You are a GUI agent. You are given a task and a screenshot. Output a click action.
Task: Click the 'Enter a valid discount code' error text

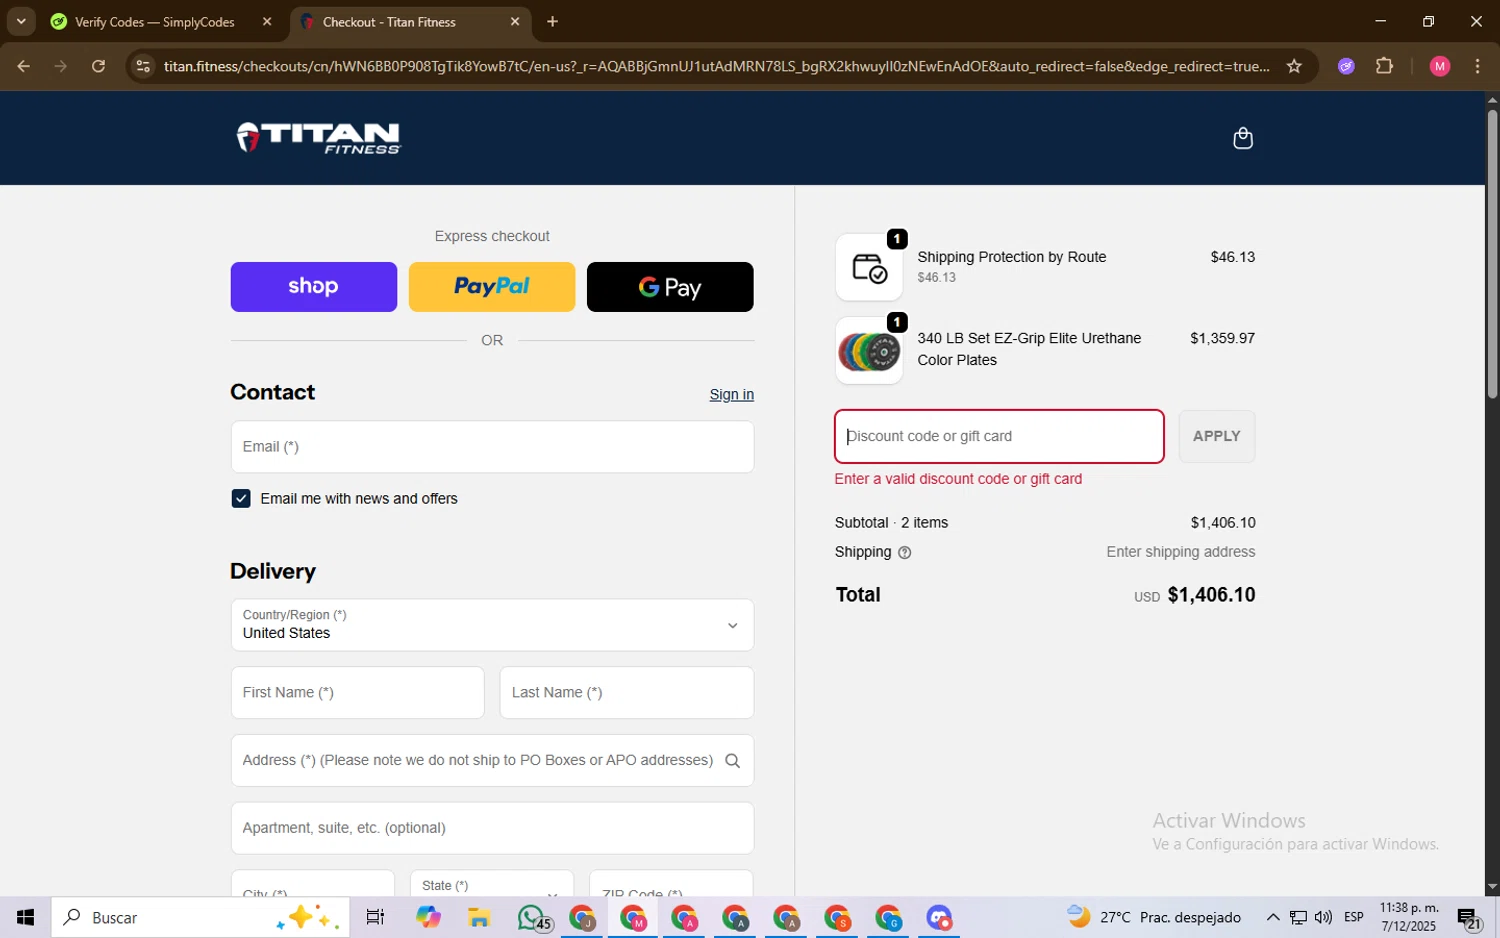click(x=958, y=479)
